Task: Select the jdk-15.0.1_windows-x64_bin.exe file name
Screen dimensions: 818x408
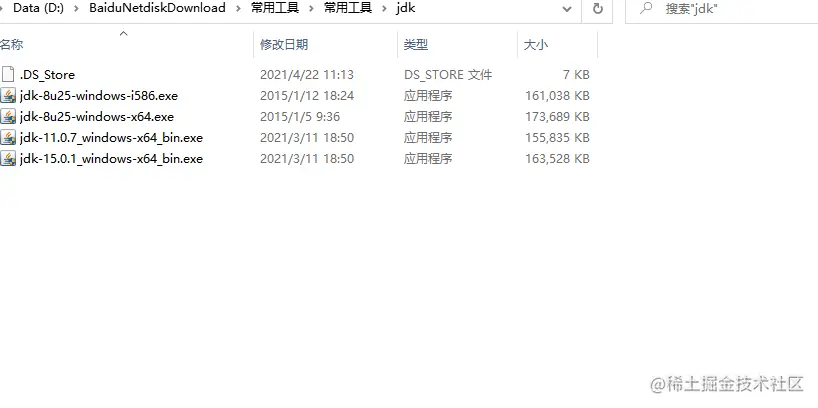Action: [x=111, y=159]
